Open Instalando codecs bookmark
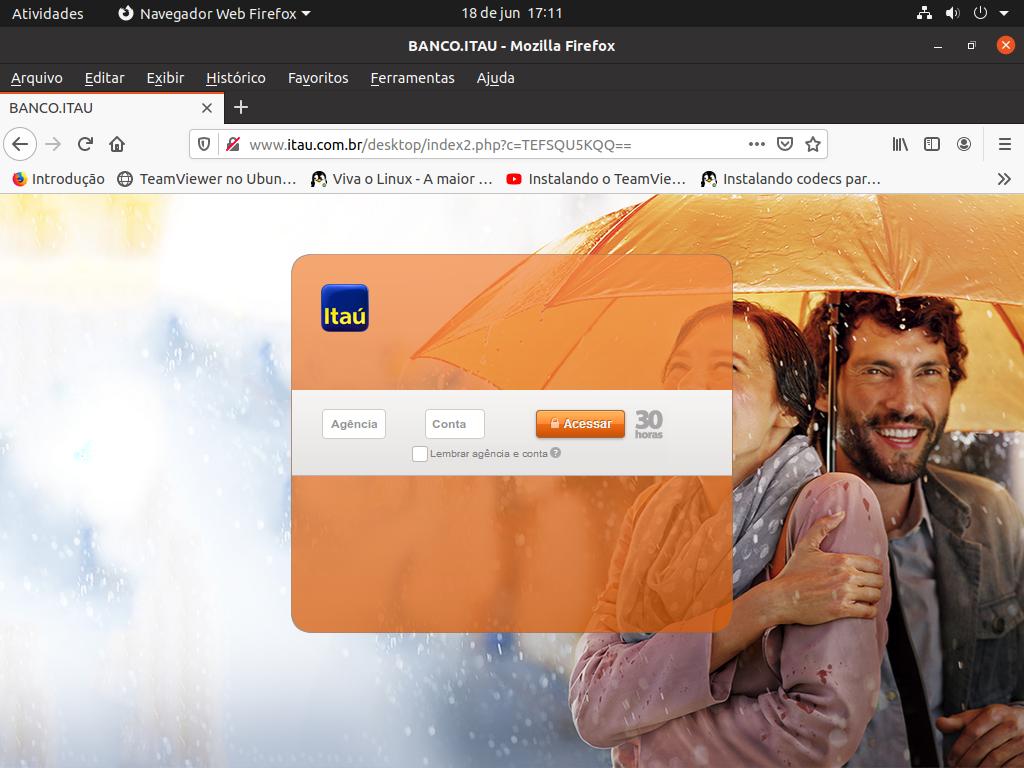The width and height of the screenshot is (1024, 768). point(791,179)
